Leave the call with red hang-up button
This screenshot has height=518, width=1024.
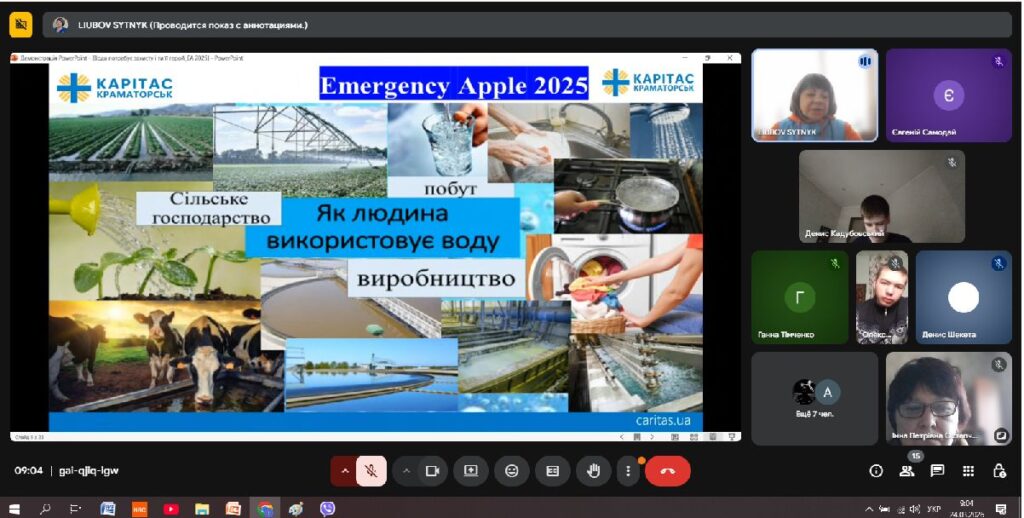pos(667,471)
